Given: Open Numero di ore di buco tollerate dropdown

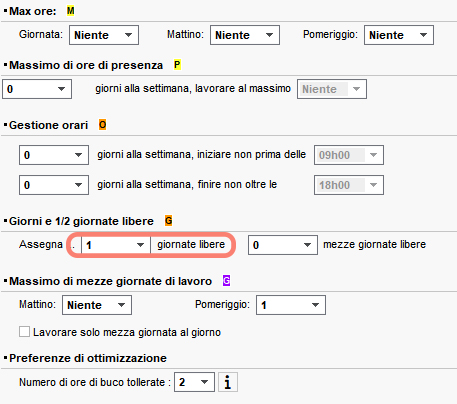Looking at the screenshot, I should [194, 382].
